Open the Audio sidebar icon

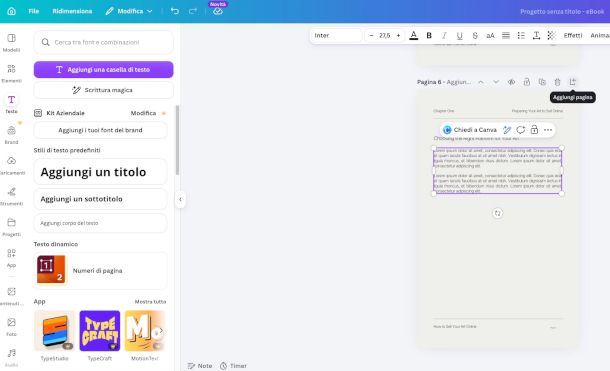click(x=11, y=358)
